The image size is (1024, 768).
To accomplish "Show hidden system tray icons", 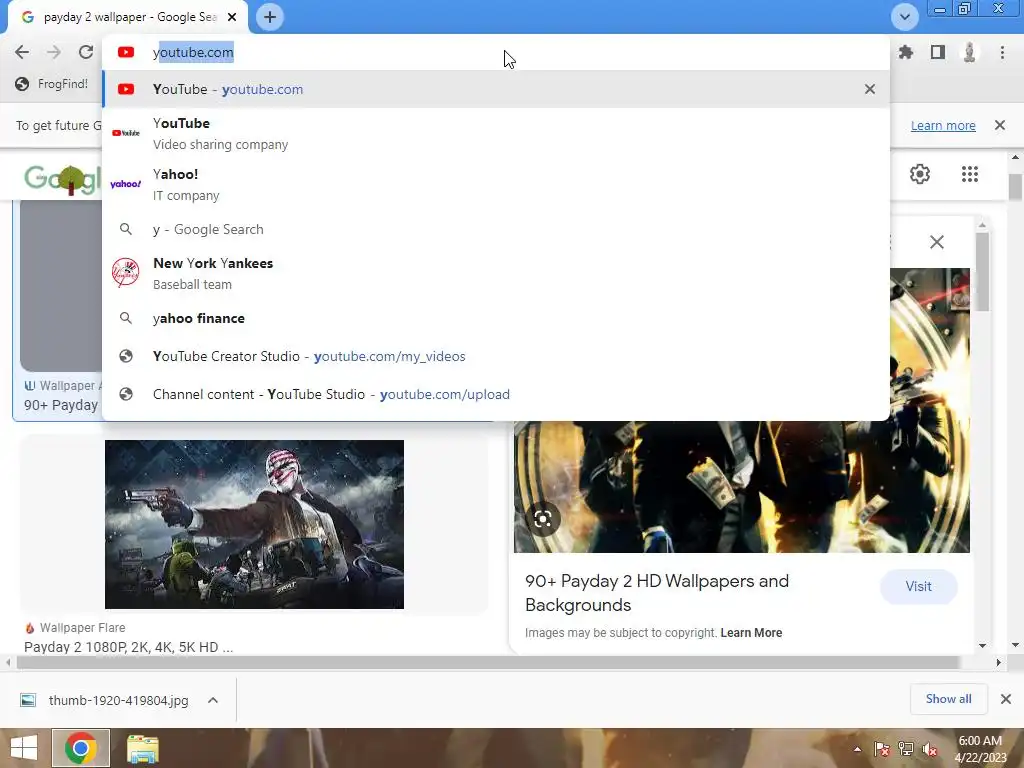I will click(857, 749).
